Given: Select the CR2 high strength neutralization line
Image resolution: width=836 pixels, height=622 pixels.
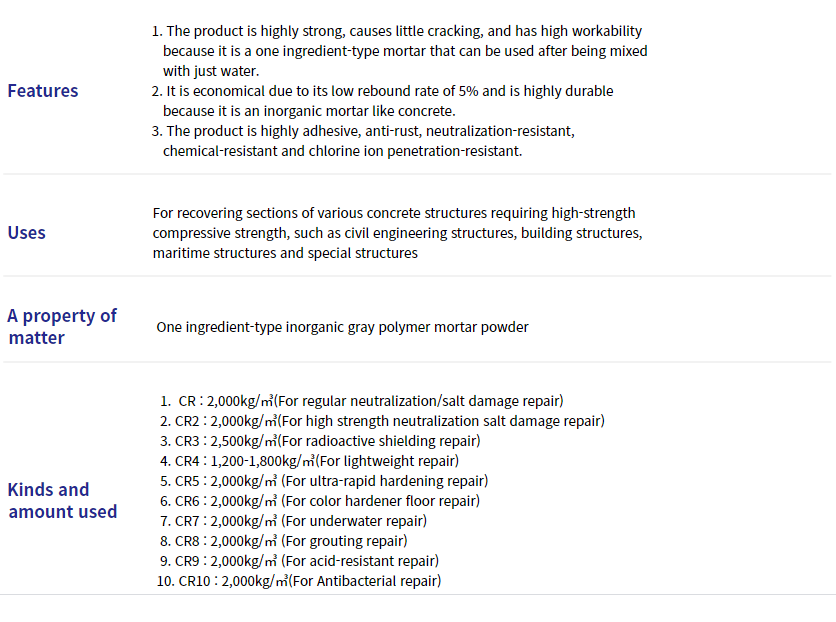Looking at the screenshot, I should point(382,421).
